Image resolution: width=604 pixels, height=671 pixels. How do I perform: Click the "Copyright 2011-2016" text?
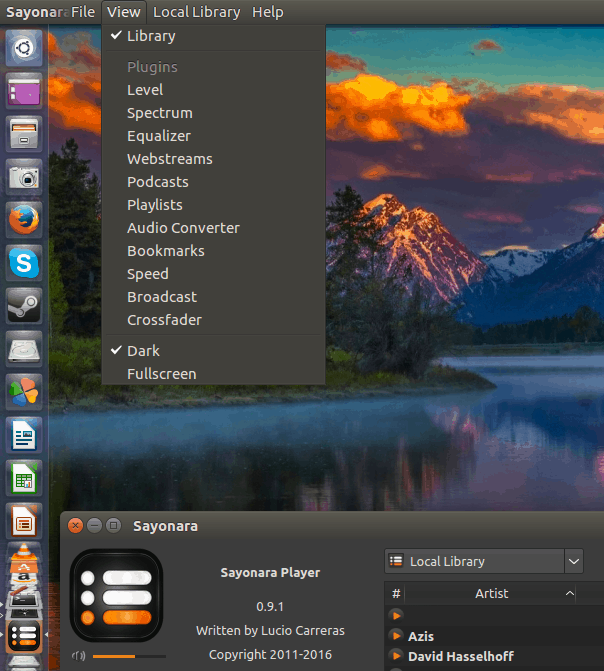270,654
